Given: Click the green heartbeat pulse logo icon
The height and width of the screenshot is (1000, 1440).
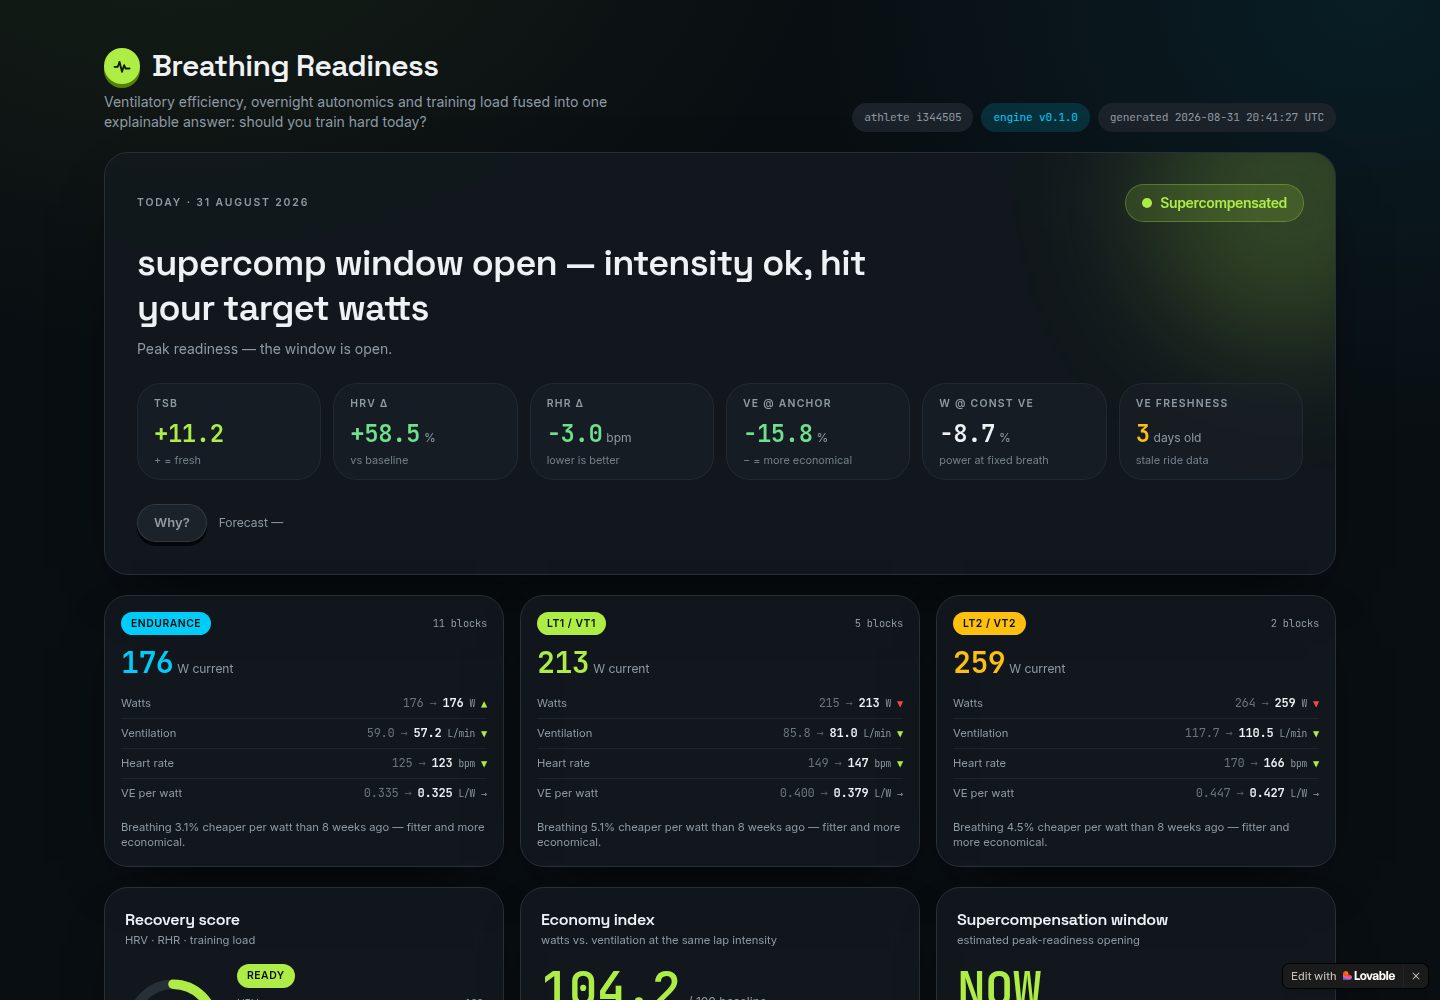Looking at the screenshot, I should 122,67.
